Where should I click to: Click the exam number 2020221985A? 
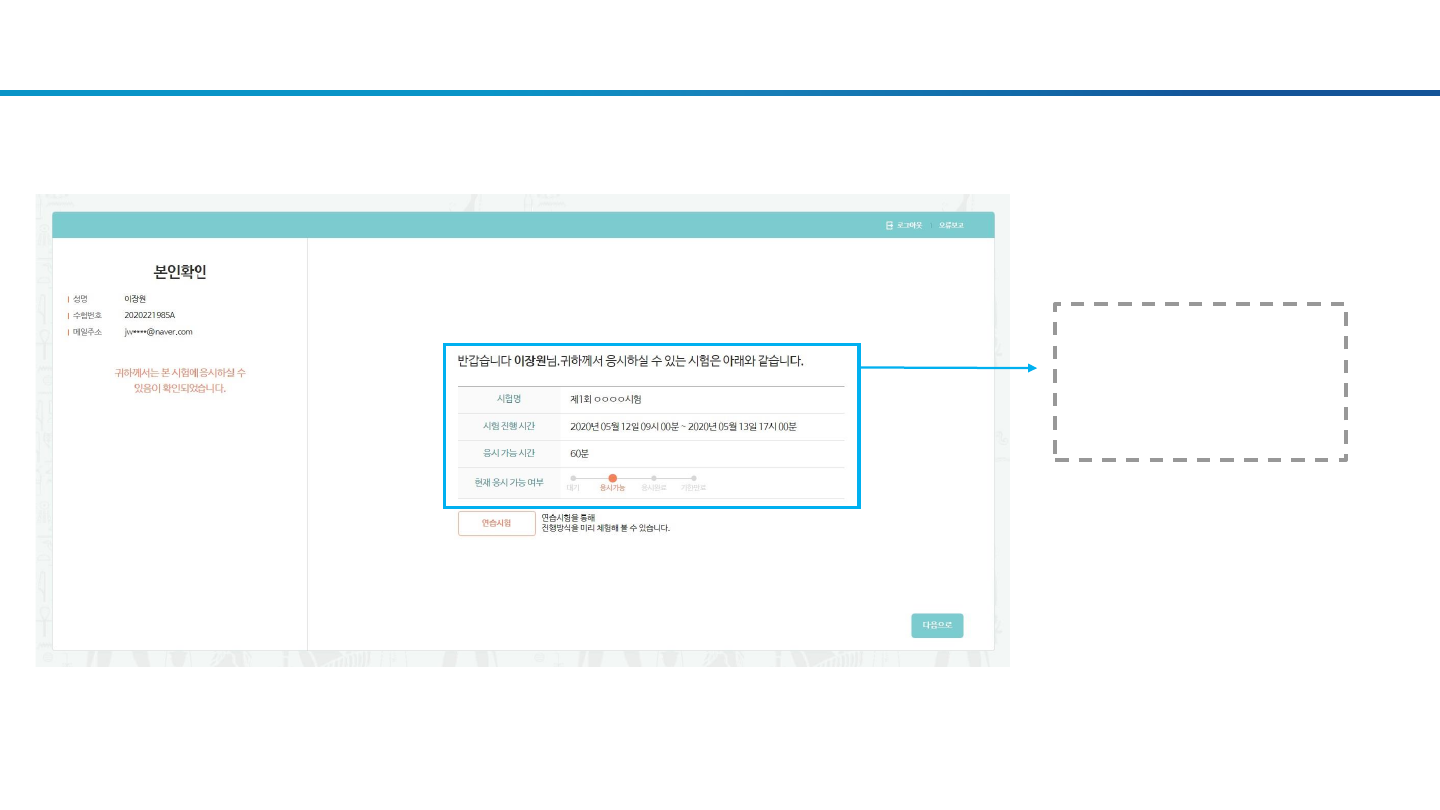pyautogui.click(x=149, y=315)
